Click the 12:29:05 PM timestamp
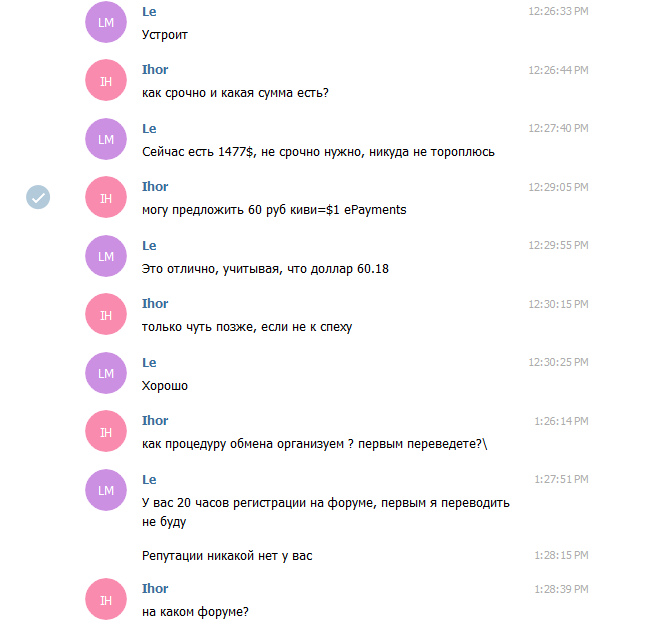The height and width of the screenshot is (630, 655). [x=558, y=187]
